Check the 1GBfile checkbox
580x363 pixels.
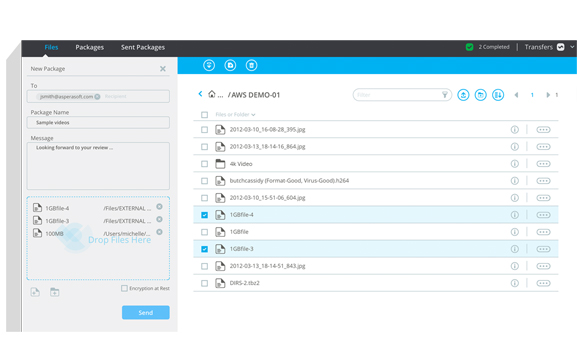pyautogui.click(x=204, y=232)
